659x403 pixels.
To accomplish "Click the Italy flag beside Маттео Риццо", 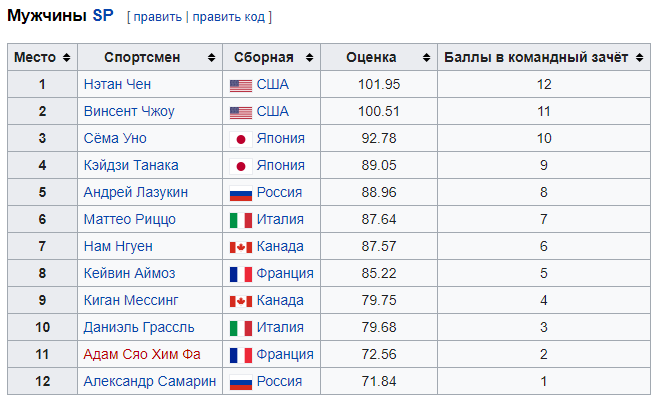I will [241, 220].
